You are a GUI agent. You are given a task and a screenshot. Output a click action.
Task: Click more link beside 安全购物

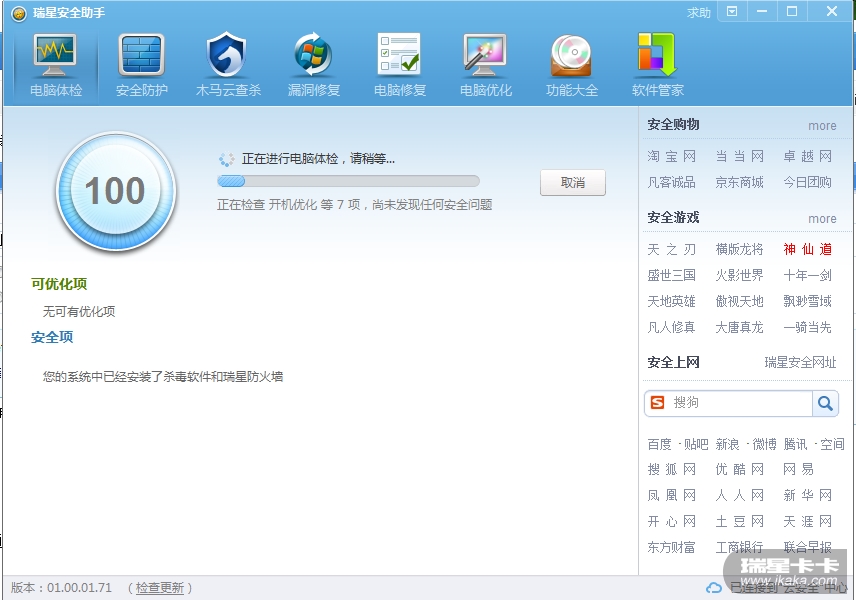click(822, 126)
